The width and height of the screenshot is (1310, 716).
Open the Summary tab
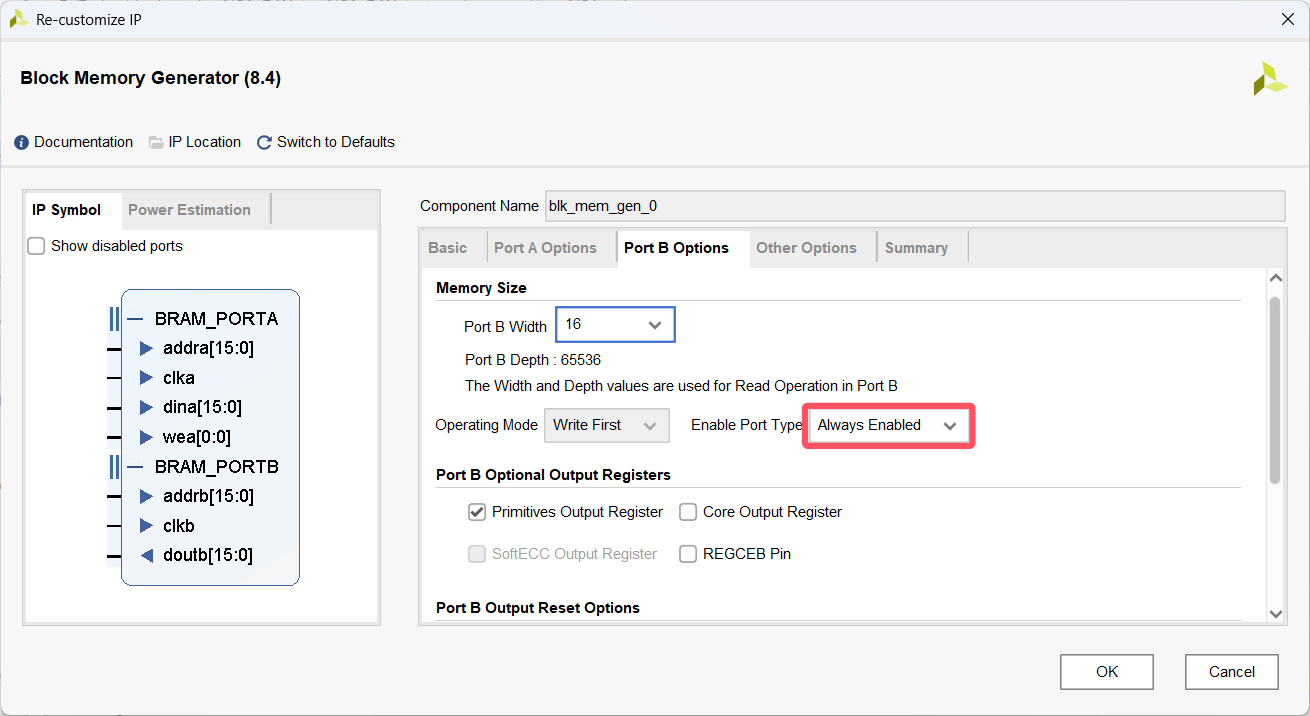(x=916, y=248)
